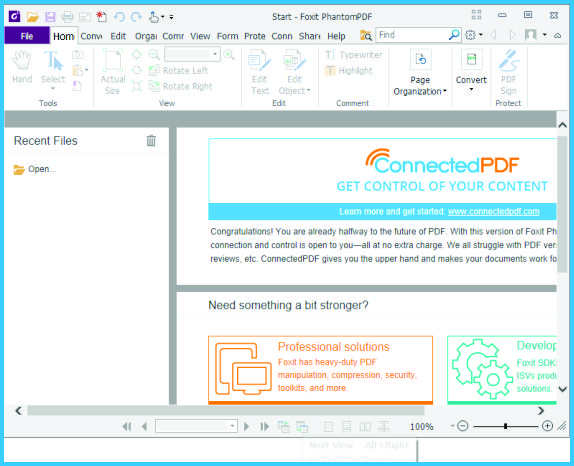Click the zoom in magnifier in View group
This screenshot has height=466, width=574.
coord(229,55)
